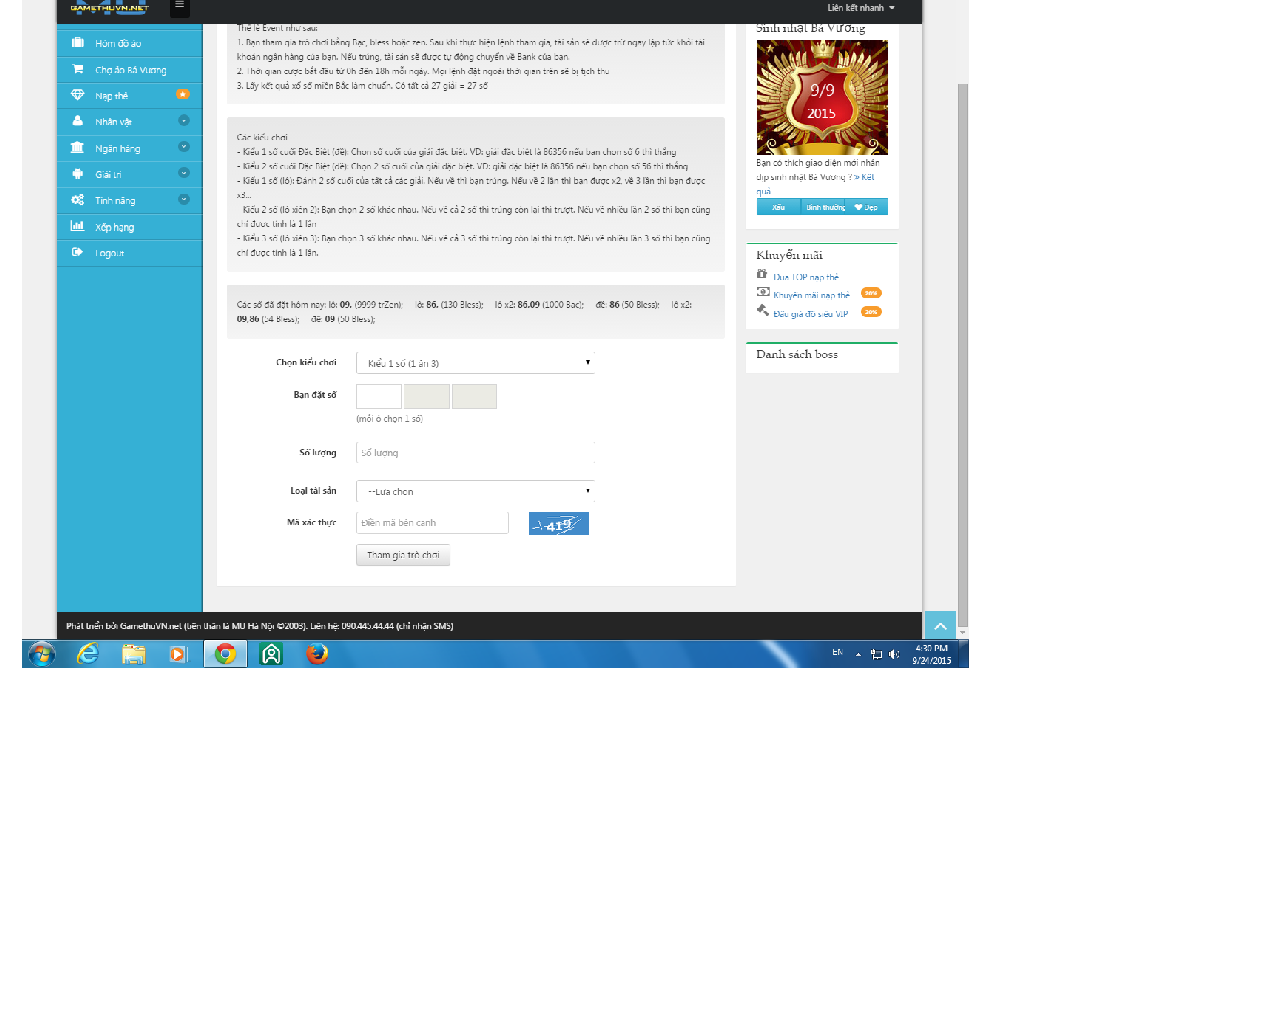
Task: Select Logout in the sidebar
Action: coord(129,253)
